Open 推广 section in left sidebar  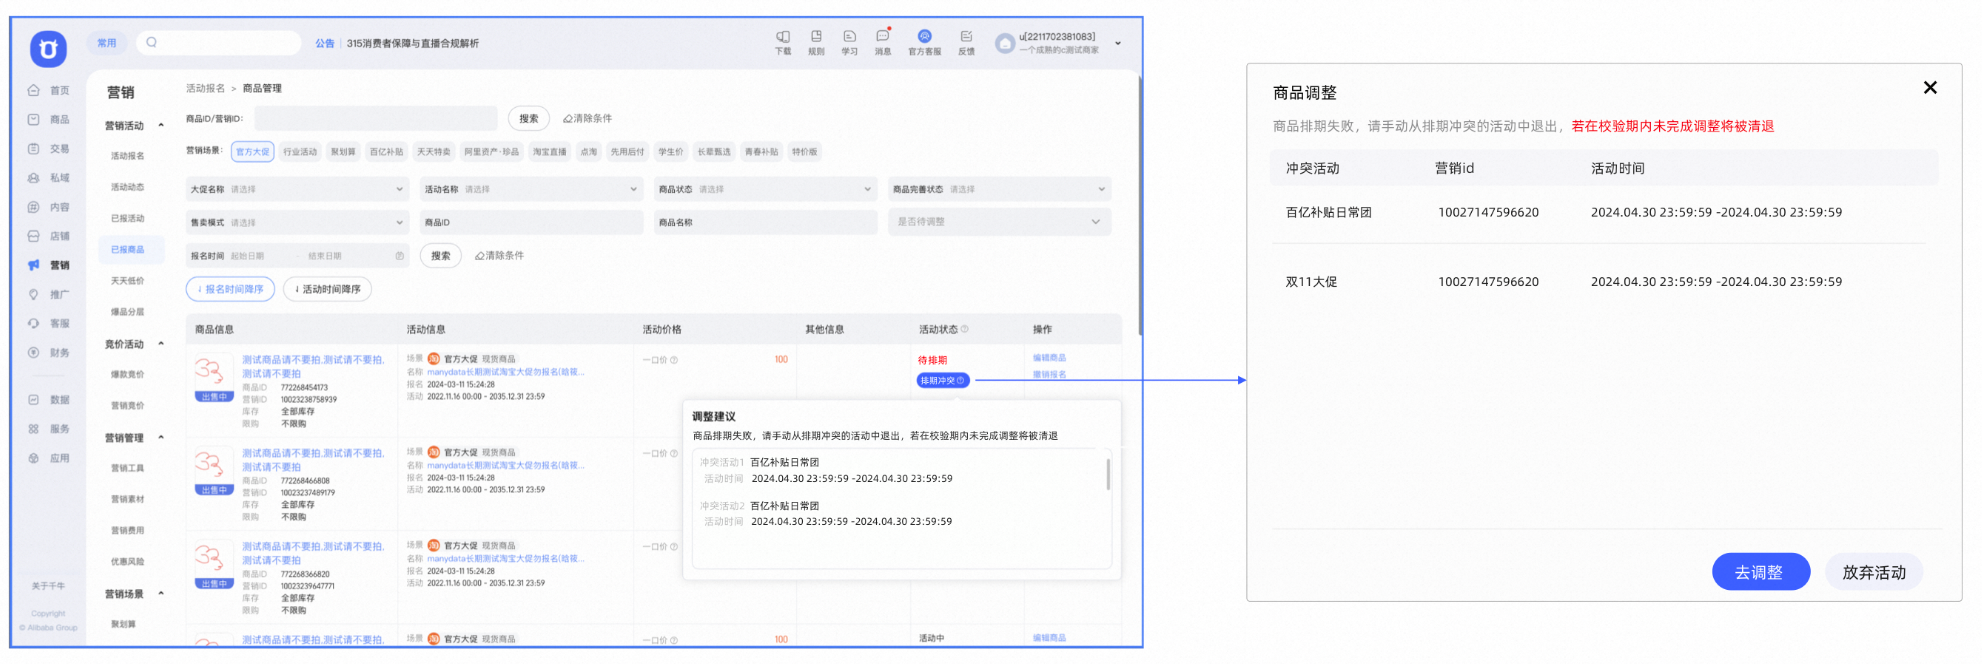48,294
